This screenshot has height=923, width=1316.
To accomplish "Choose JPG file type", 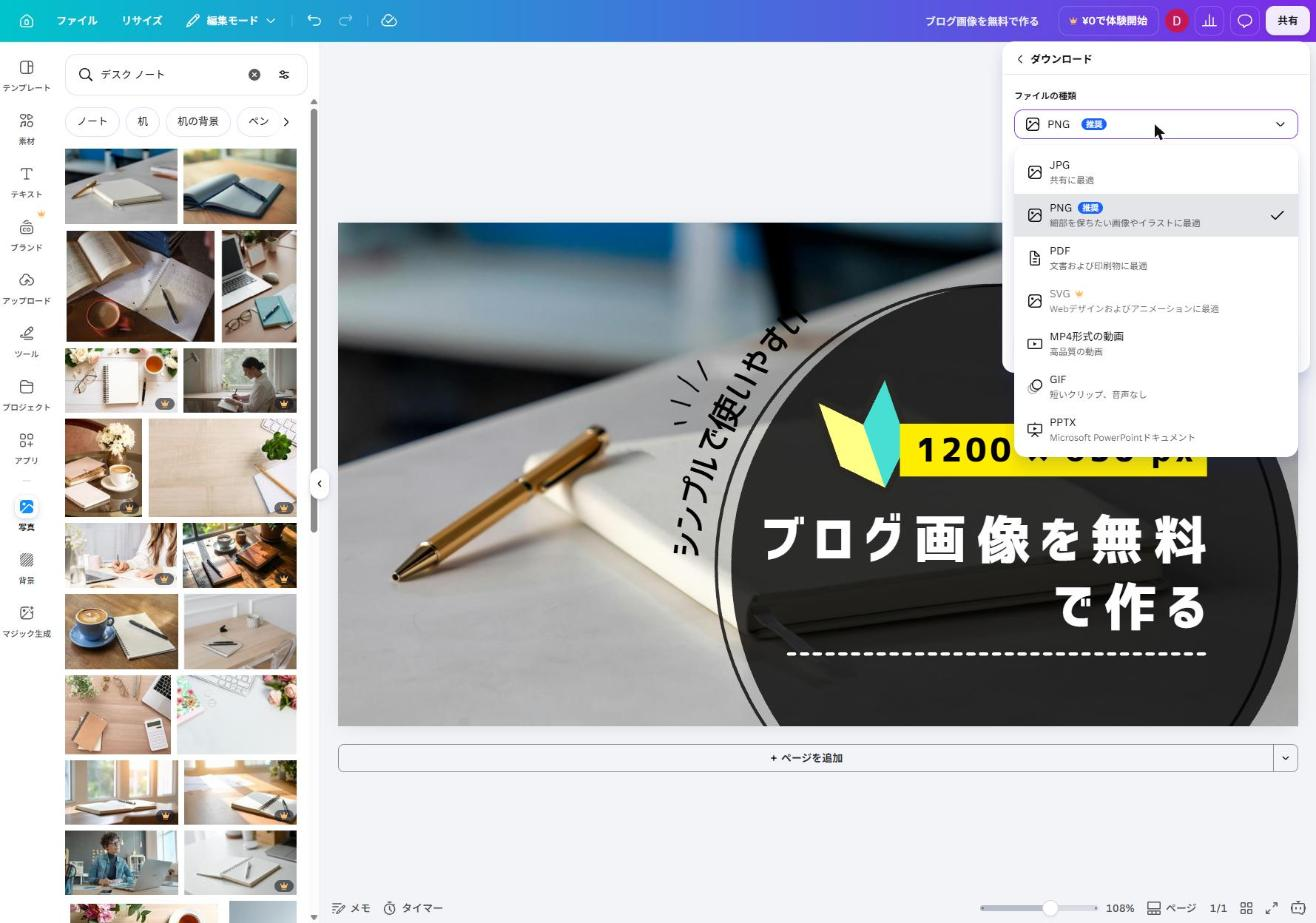I will (x=1155, y=172).
